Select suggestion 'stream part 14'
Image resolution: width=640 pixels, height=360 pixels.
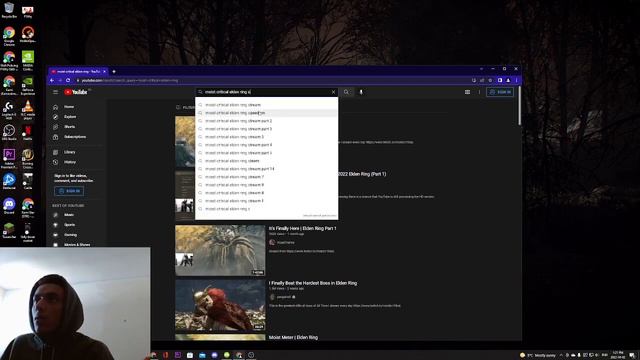267,169
